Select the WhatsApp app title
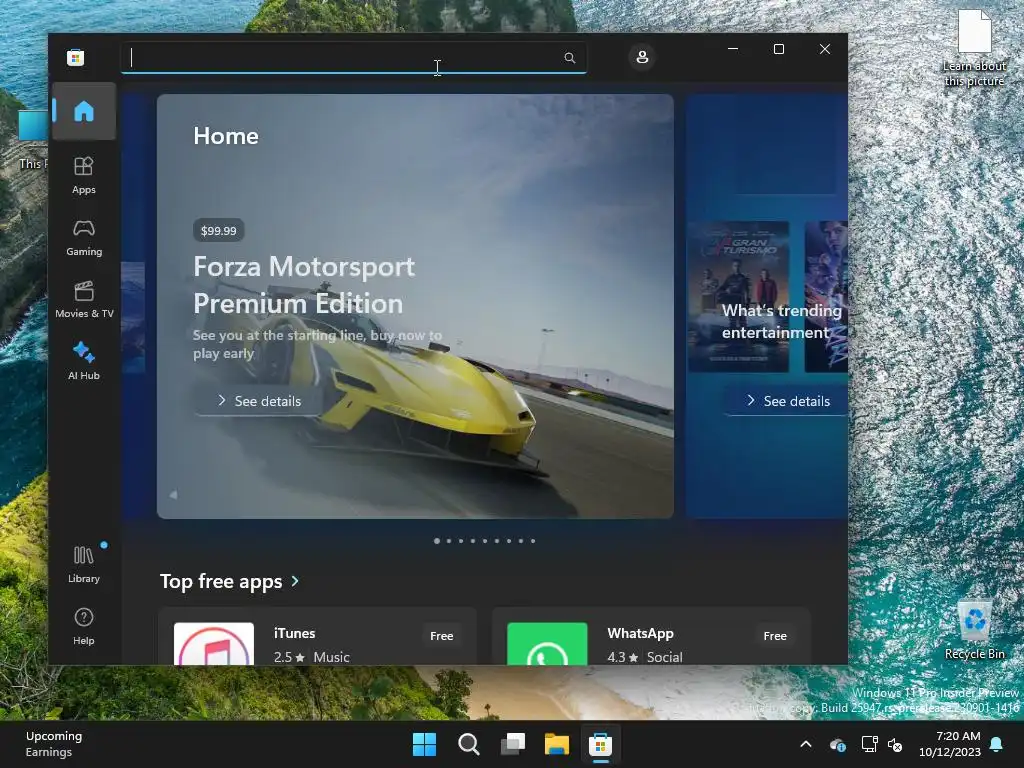Image resolution: width=1024 pixels, height=768 pixels. (640, 633)
